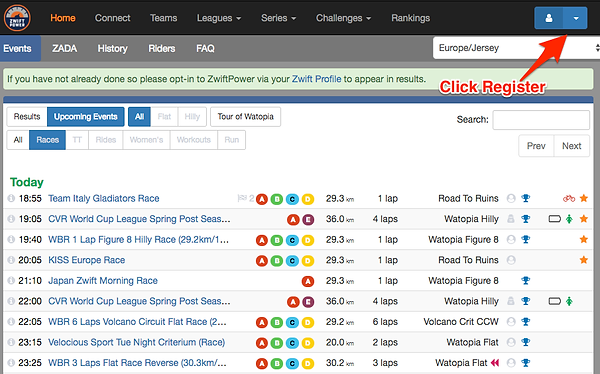Select the Women's event filter

(146, 140)
